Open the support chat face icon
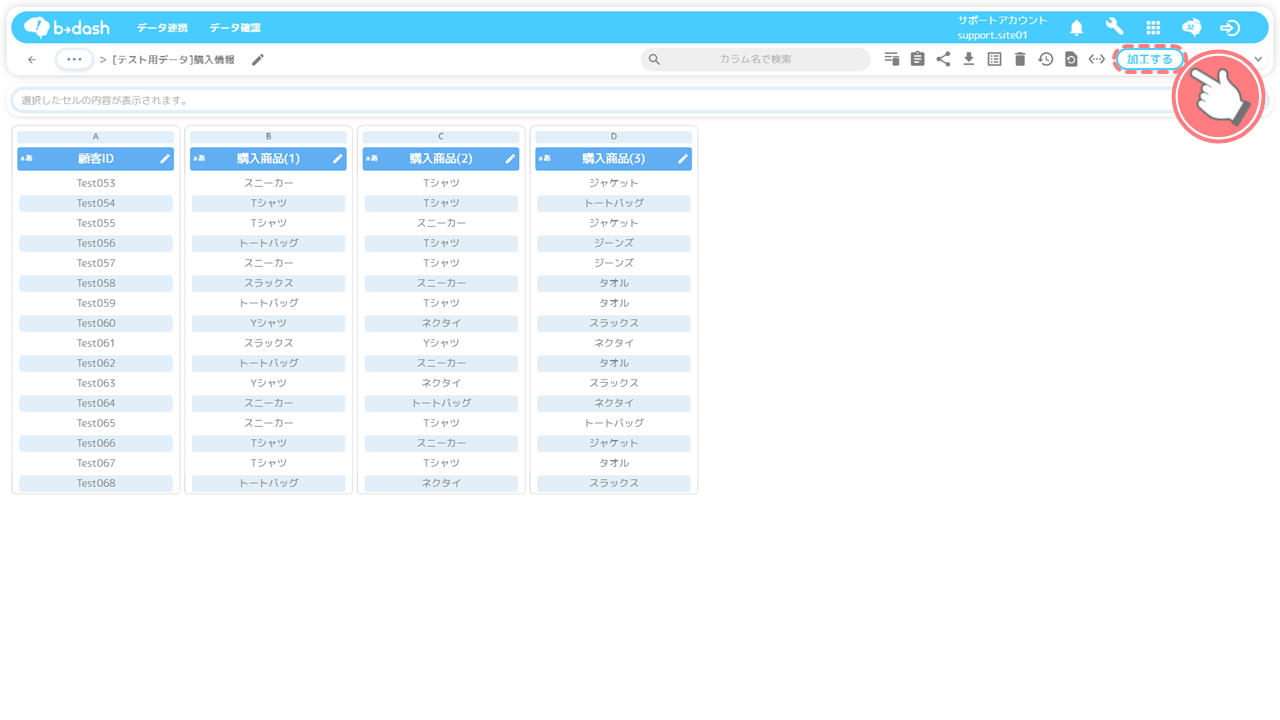The width and height of the screenshot is (1280, 720). (x=1191, y=27)
